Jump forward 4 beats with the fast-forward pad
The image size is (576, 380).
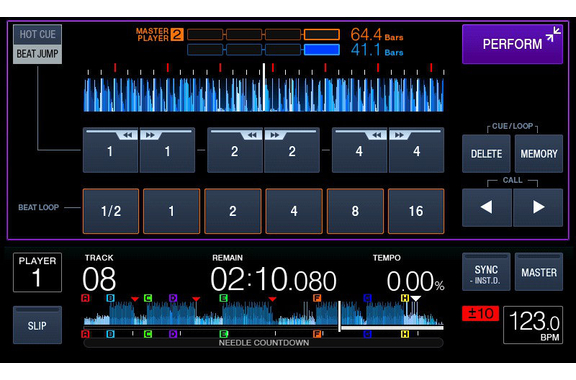point(416,150)
